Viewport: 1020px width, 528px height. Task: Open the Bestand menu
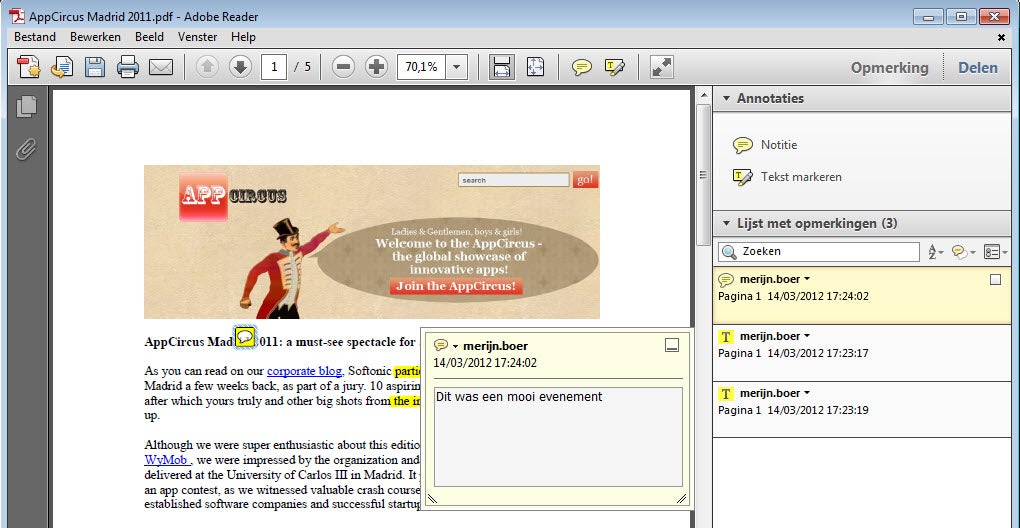click(35, 37)
